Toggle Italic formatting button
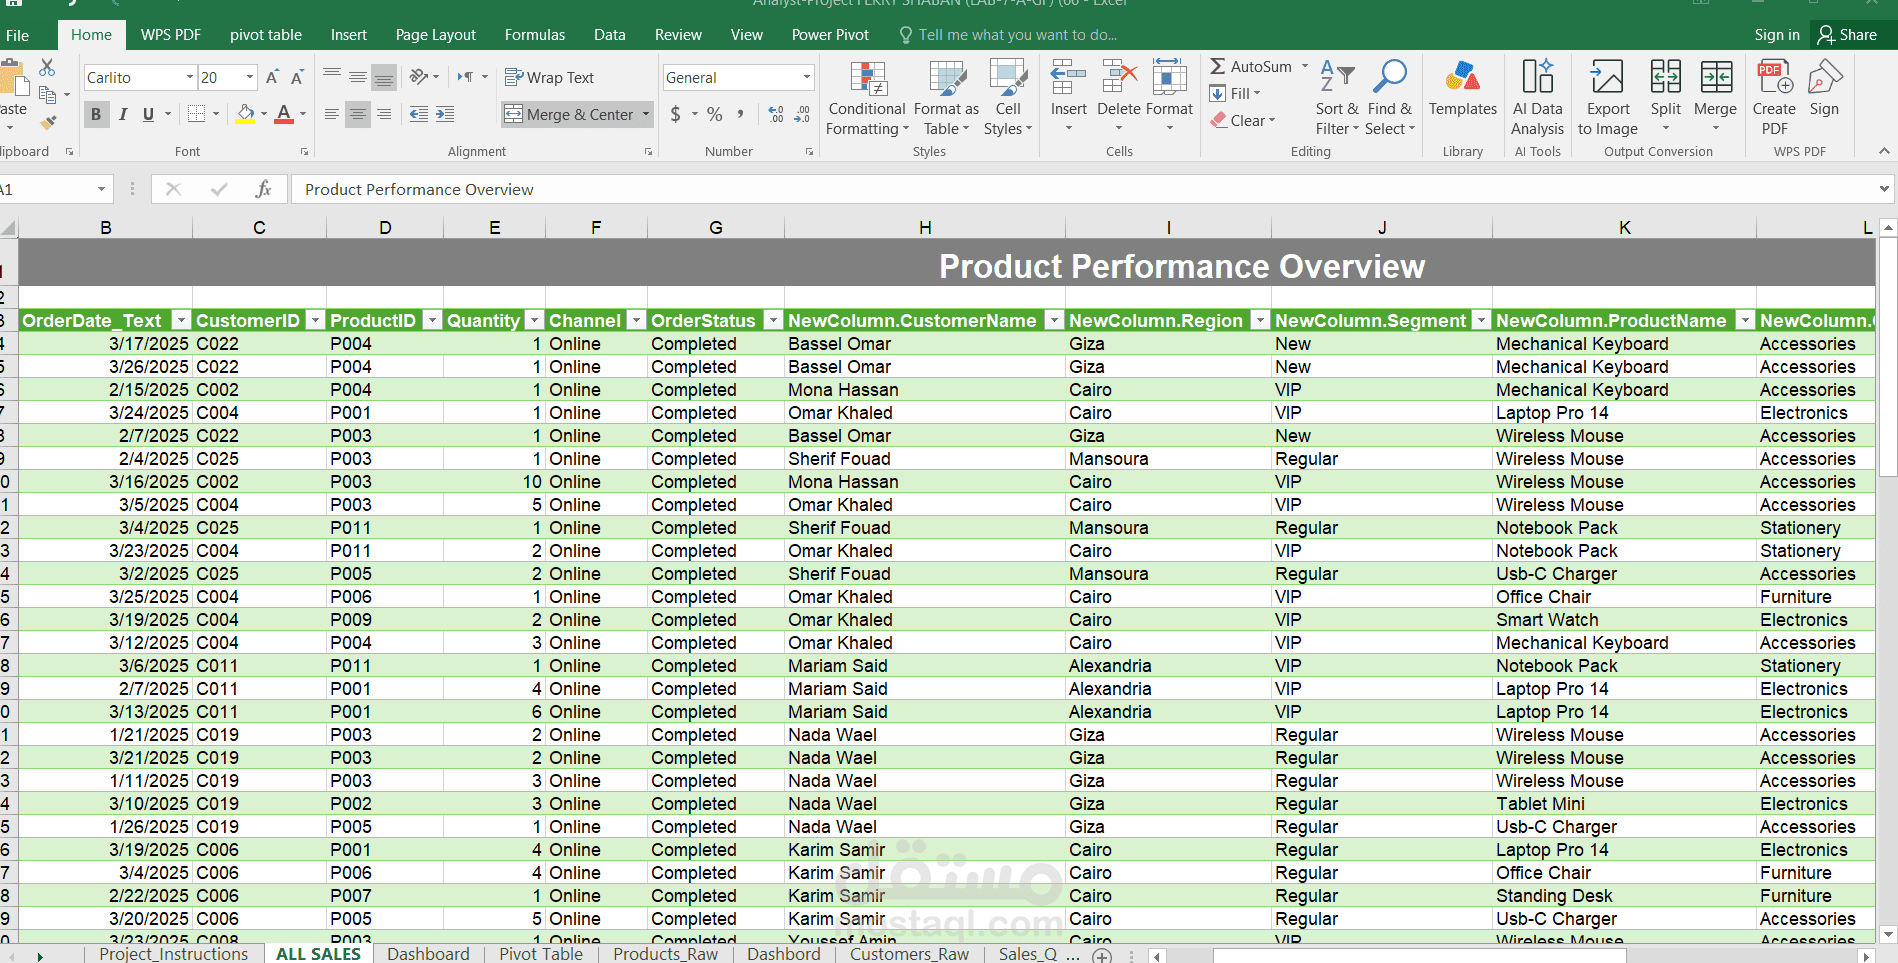The image size is (1898, 963). [x=122, y=114]
